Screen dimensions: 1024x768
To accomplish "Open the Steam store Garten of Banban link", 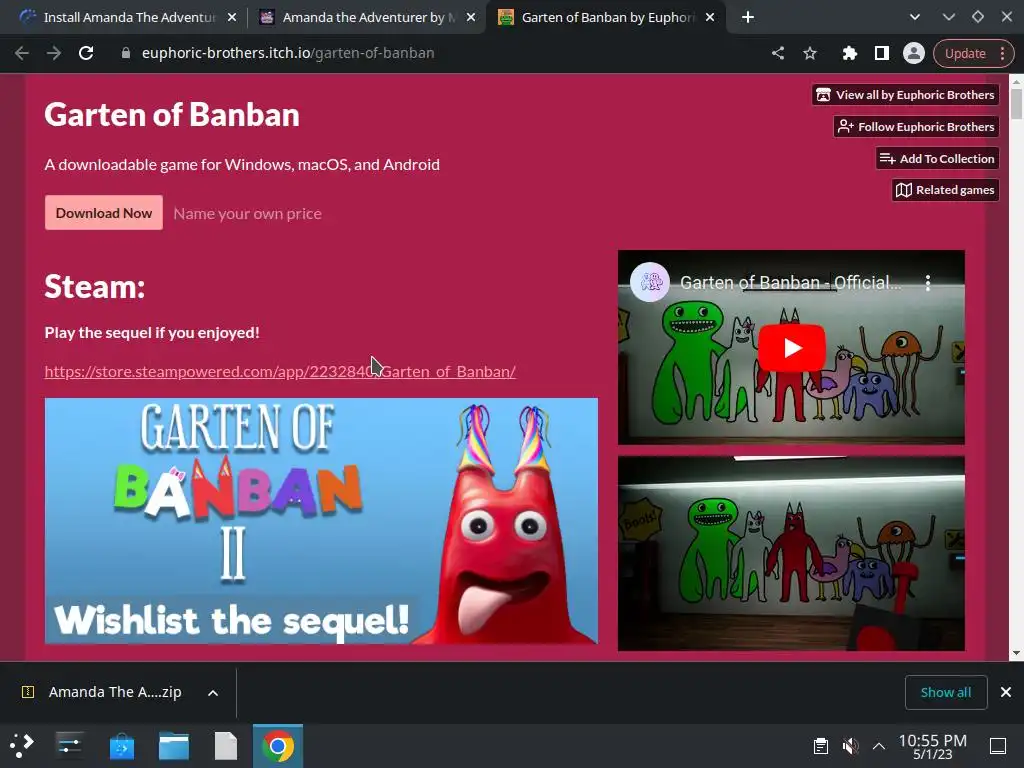I will pyautogui.click(x=280, y=372).
